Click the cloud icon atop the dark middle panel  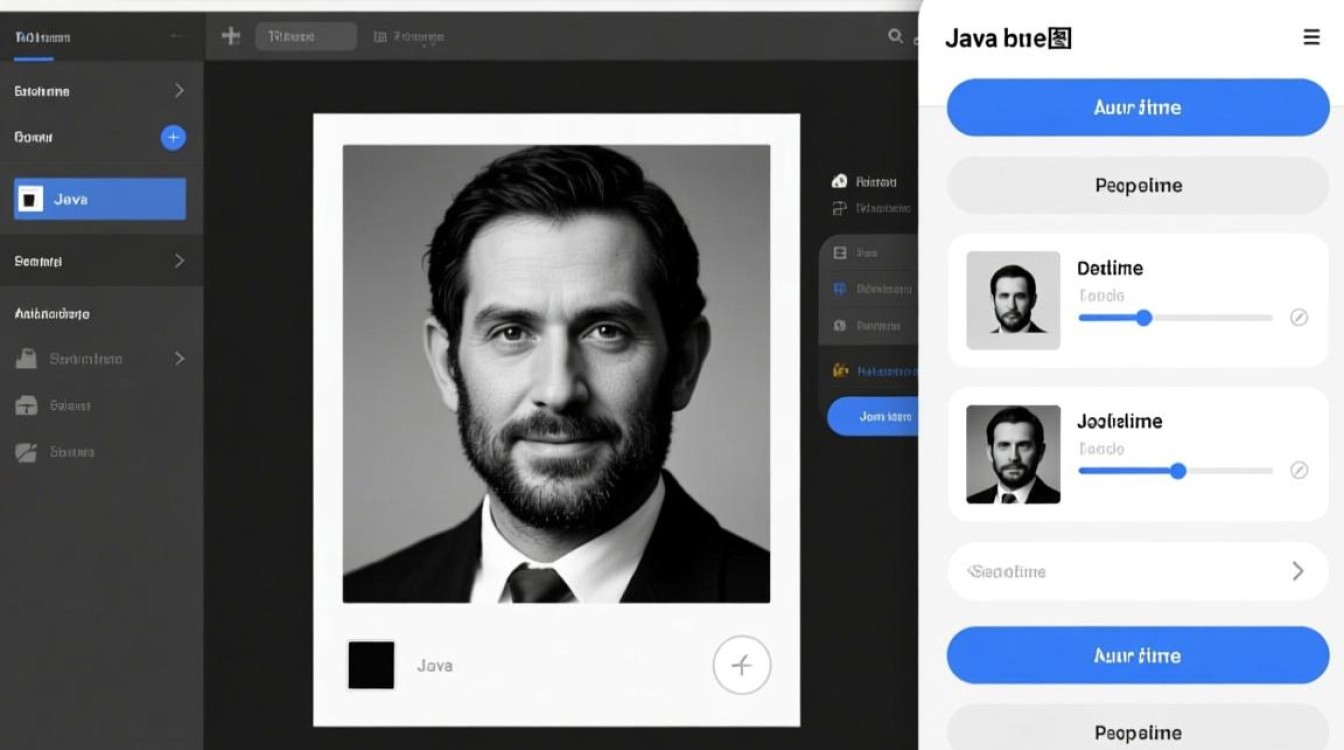(839, 182)
